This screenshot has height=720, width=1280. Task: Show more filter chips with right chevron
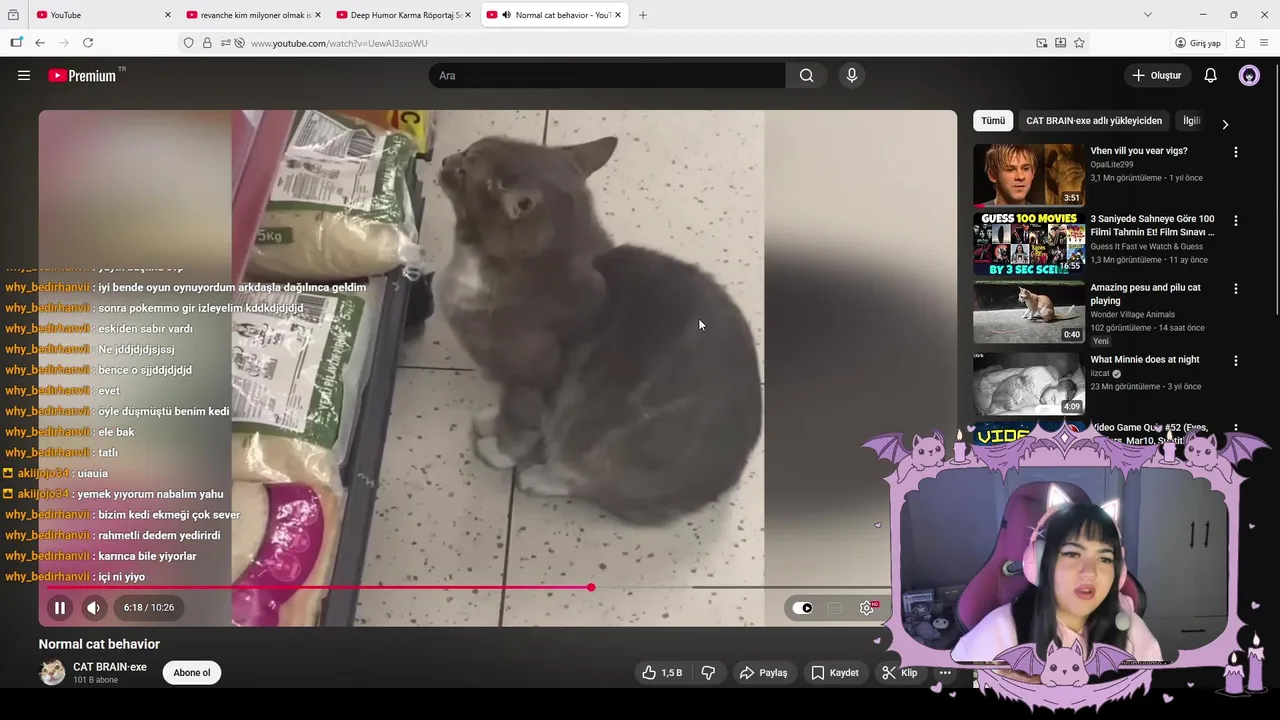coord(1225,124)
